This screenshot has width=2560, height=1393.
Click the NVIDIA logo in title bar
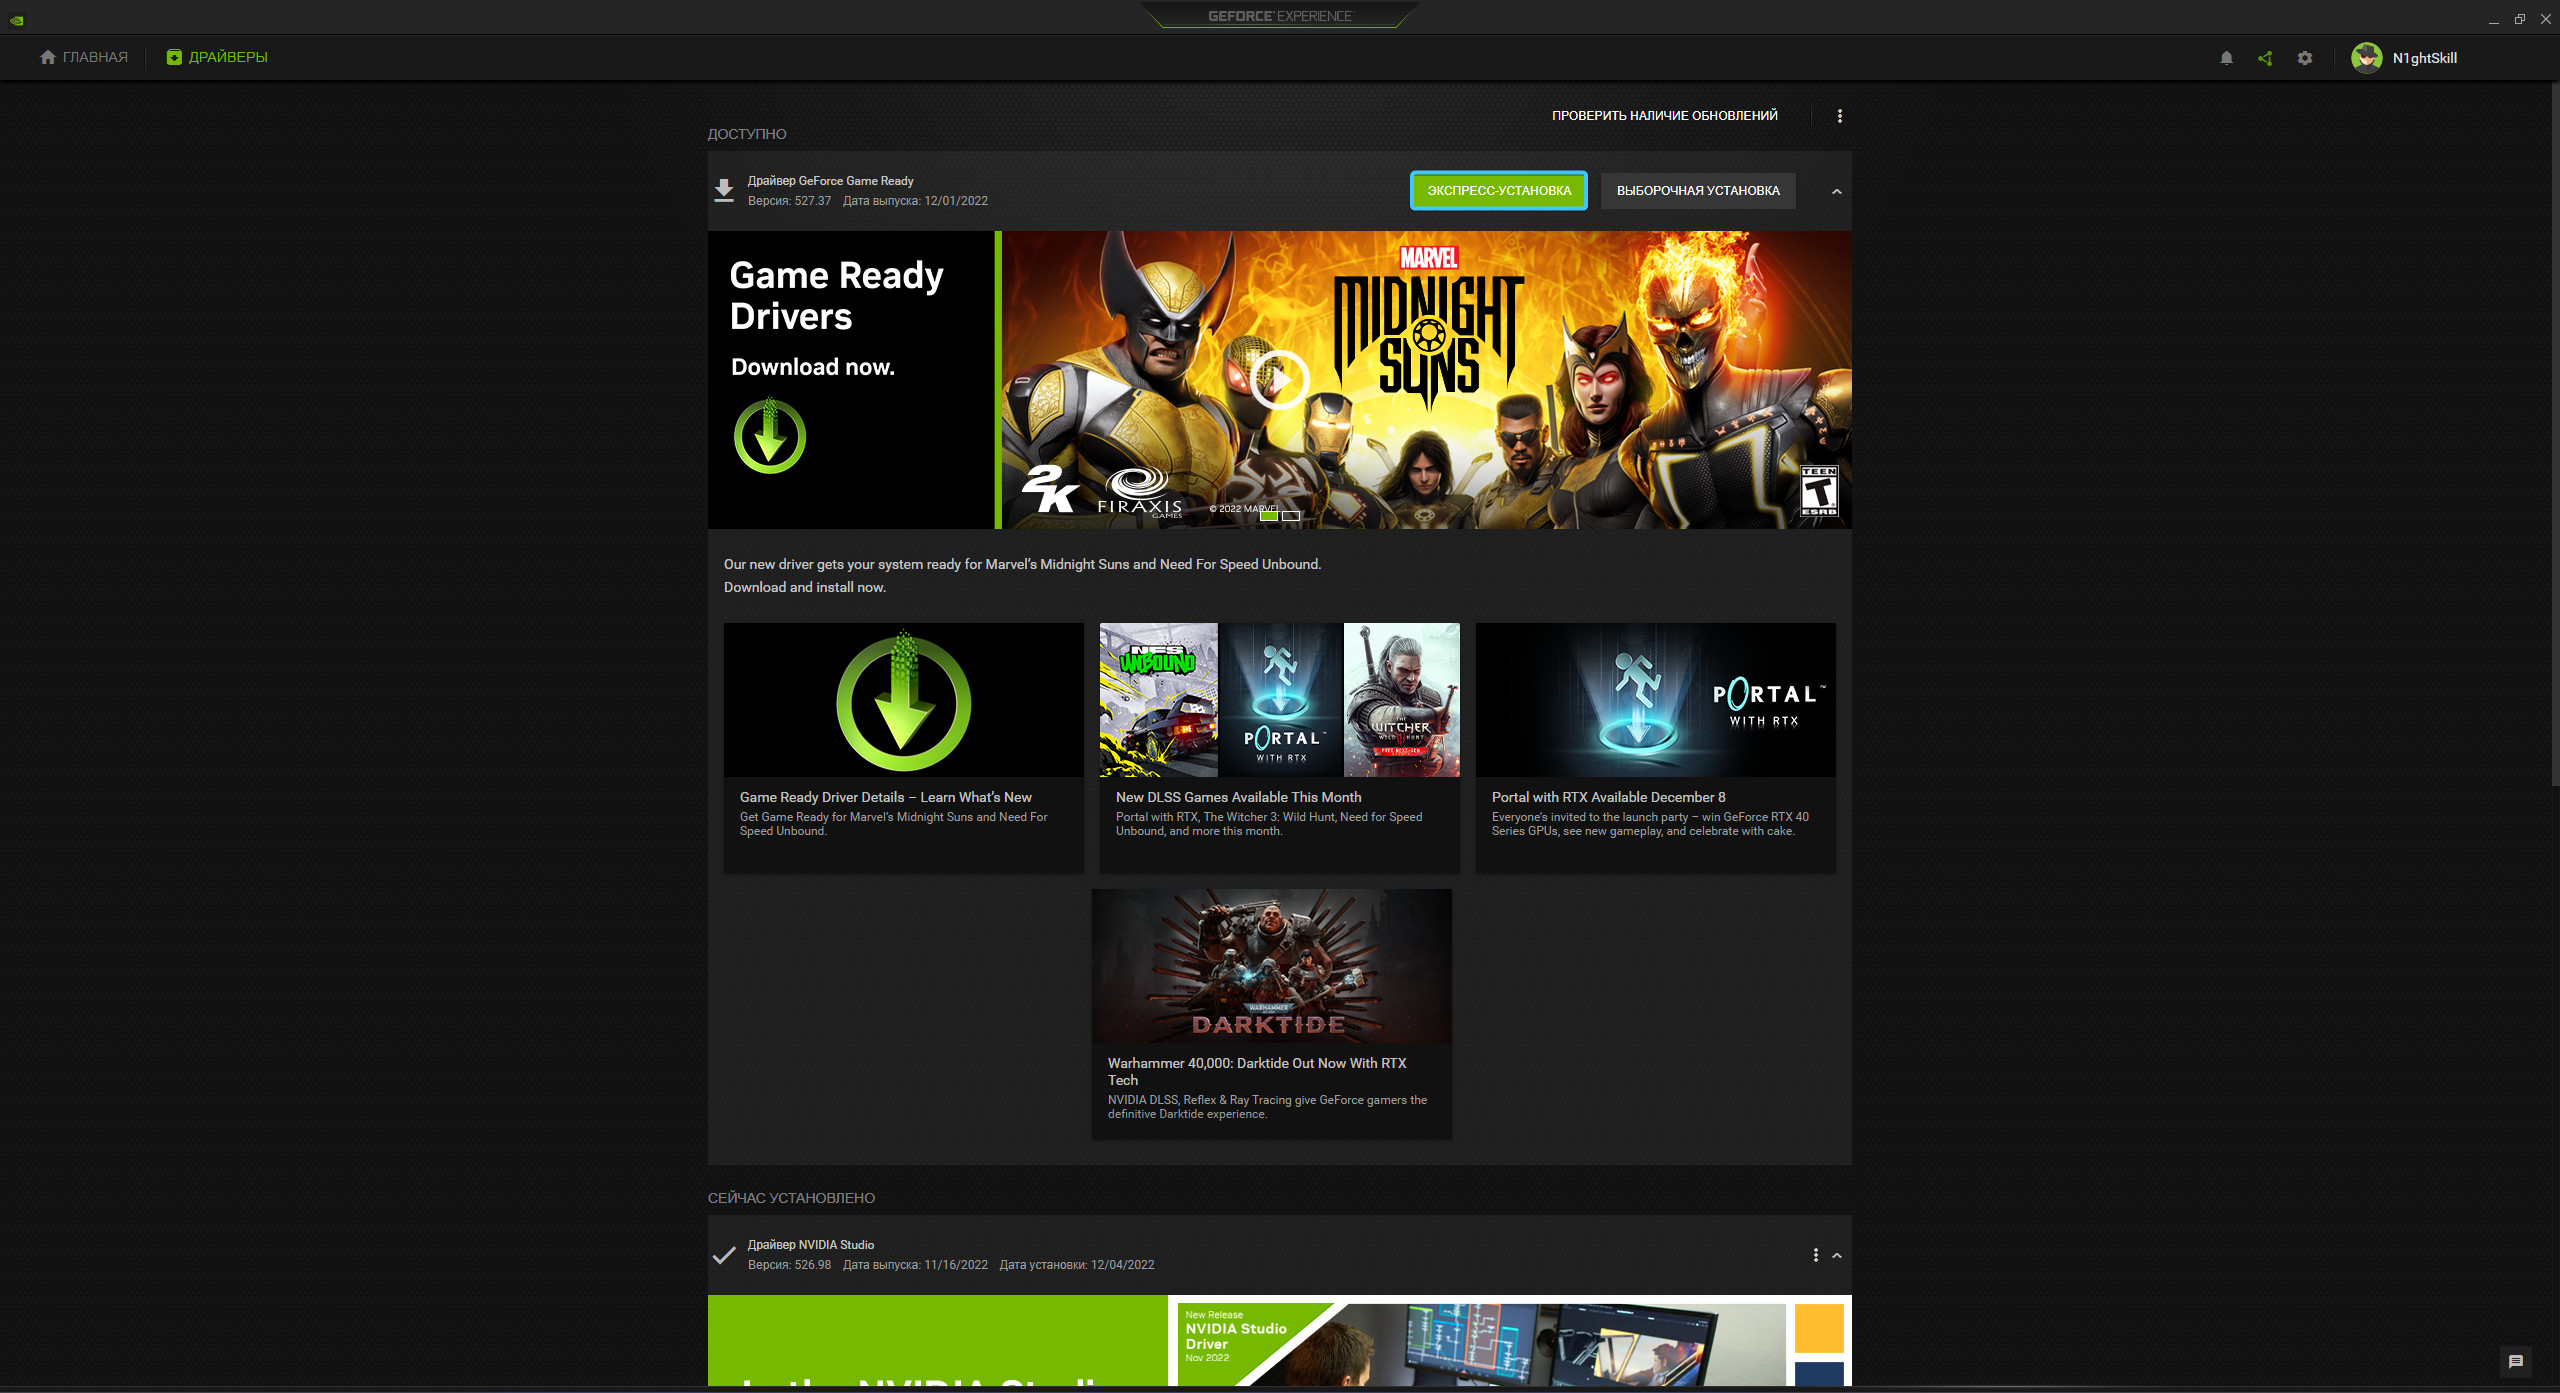click(17, 20)
